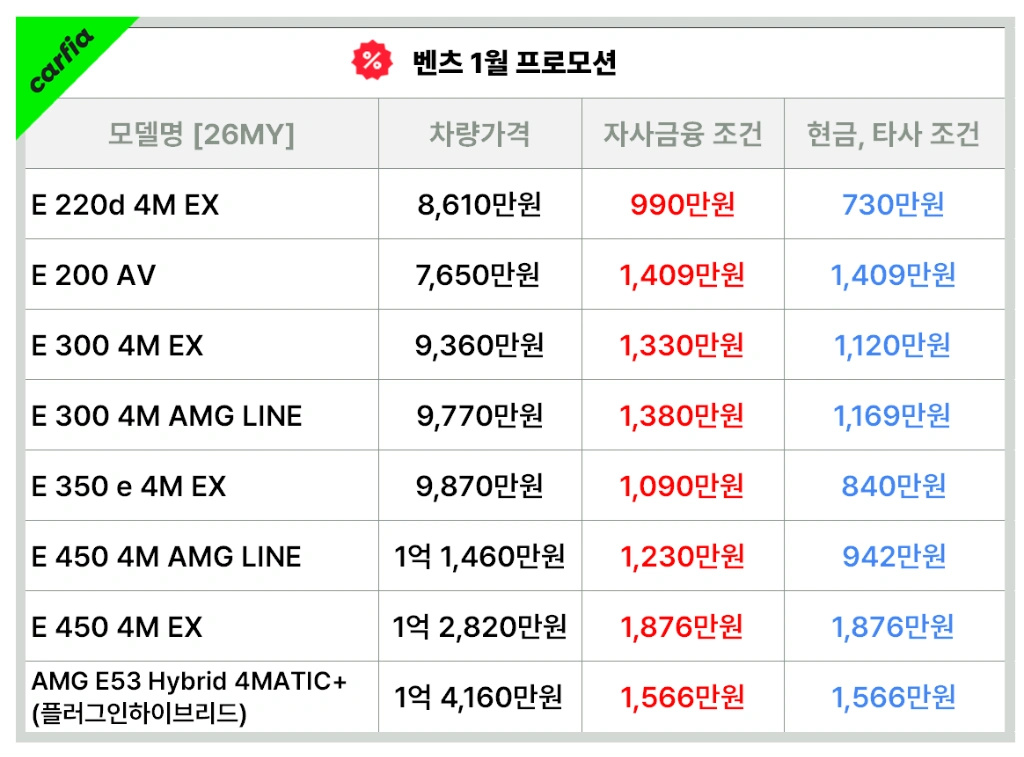Click the red 1,230만원 value

tap(682, 557)
